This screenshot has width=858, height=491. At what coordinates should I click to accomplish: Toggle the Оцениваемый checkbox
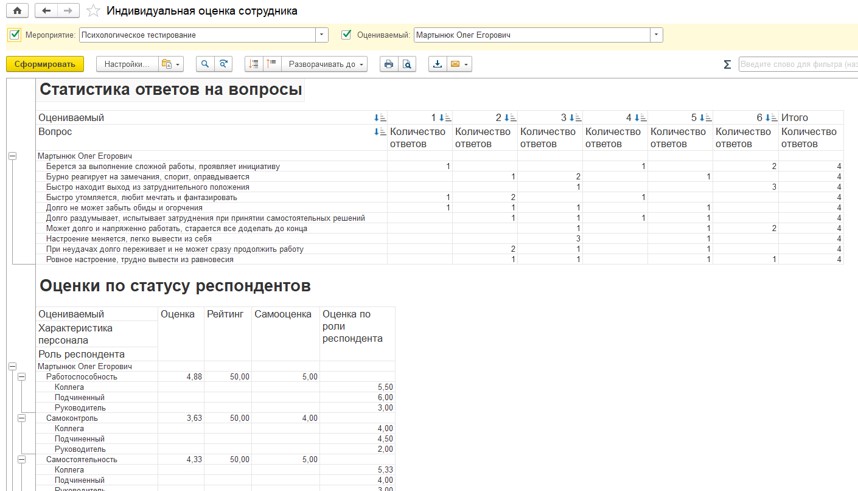click(x=346, y=35)
